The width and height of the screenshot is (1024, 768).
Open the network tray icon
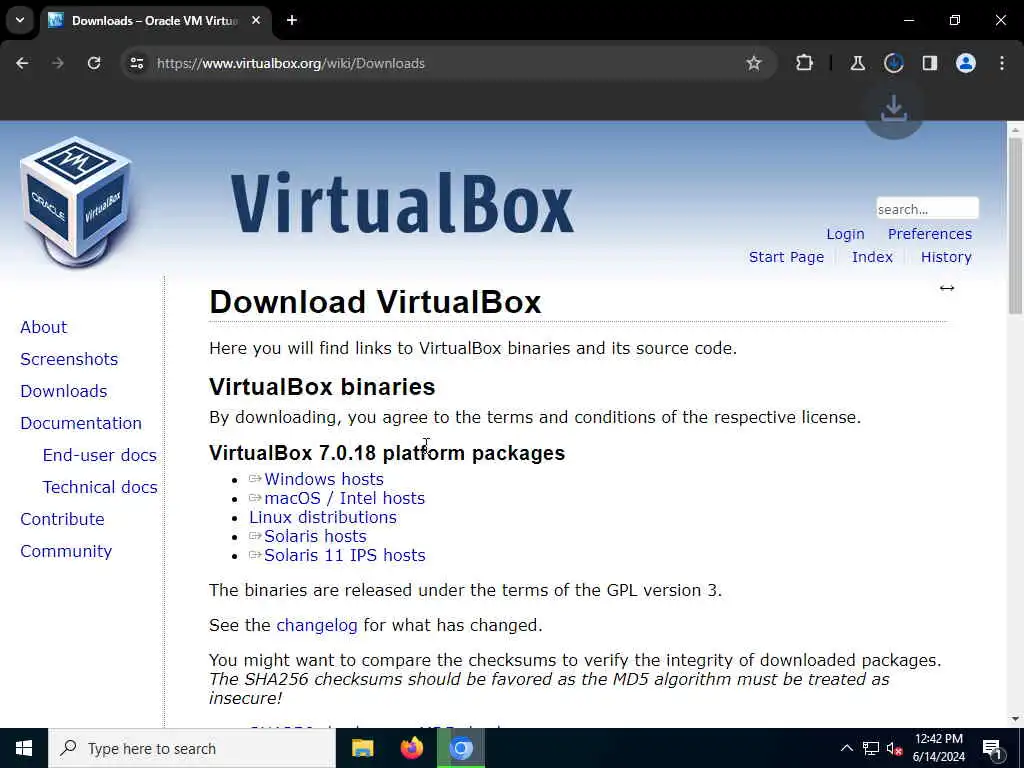tap(871, 748)
